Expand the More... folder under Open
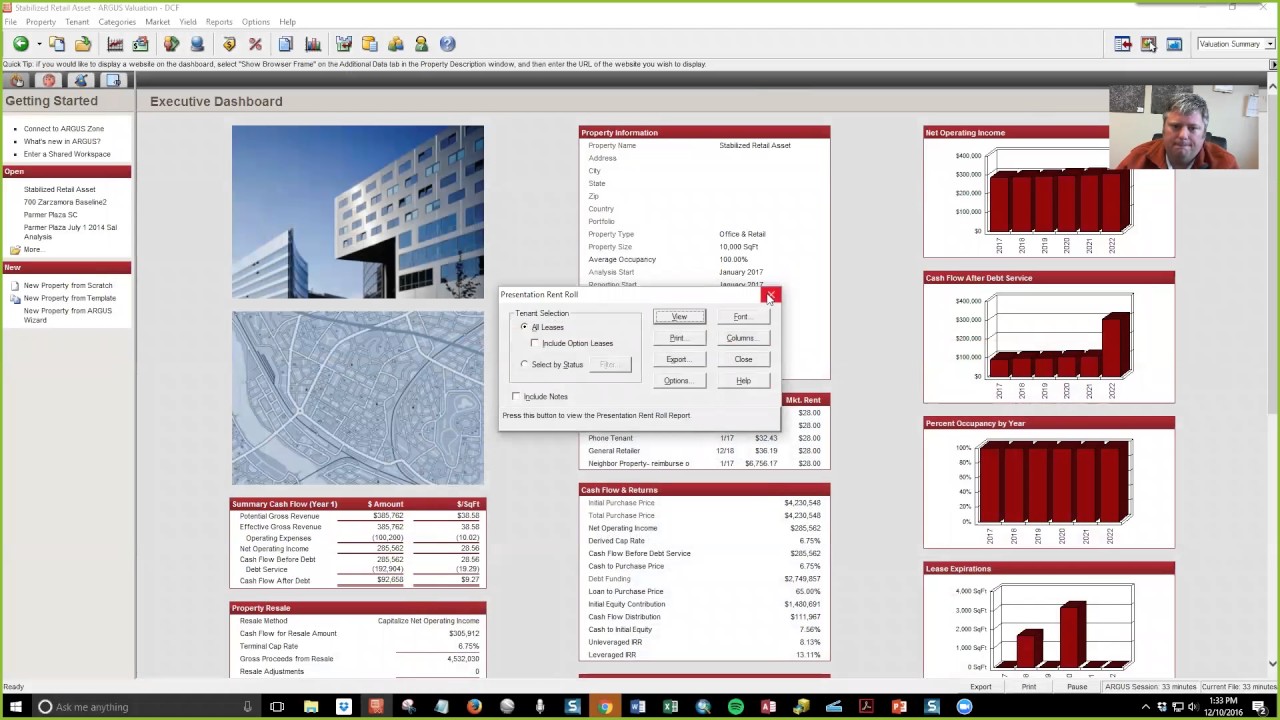 [32, 250]
